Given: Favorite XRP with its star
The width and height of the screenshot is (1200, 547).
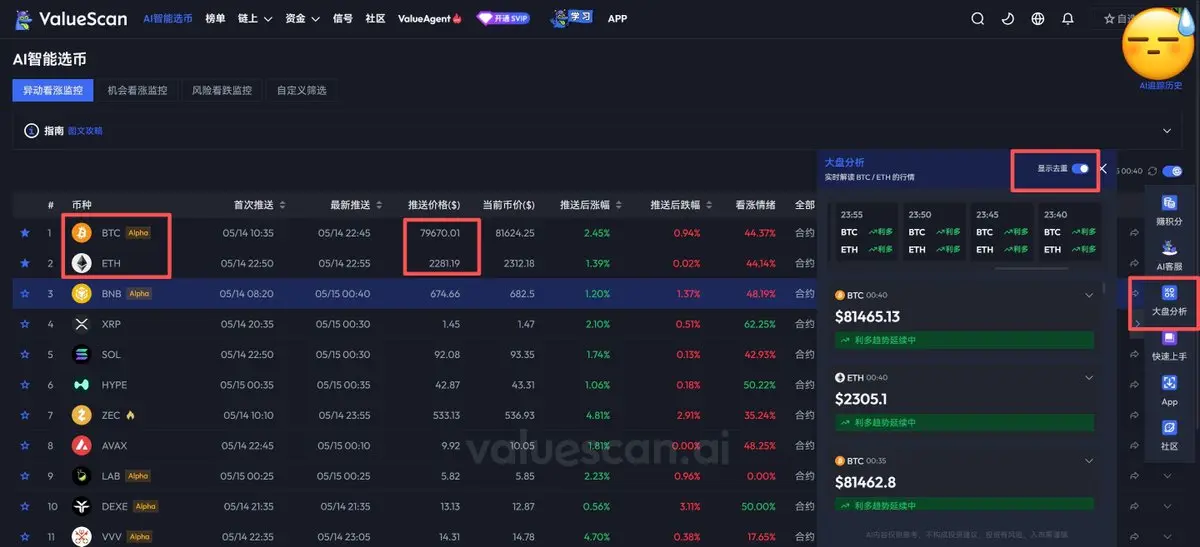Looking at the screenshot, I should click(x=25, y=324).
